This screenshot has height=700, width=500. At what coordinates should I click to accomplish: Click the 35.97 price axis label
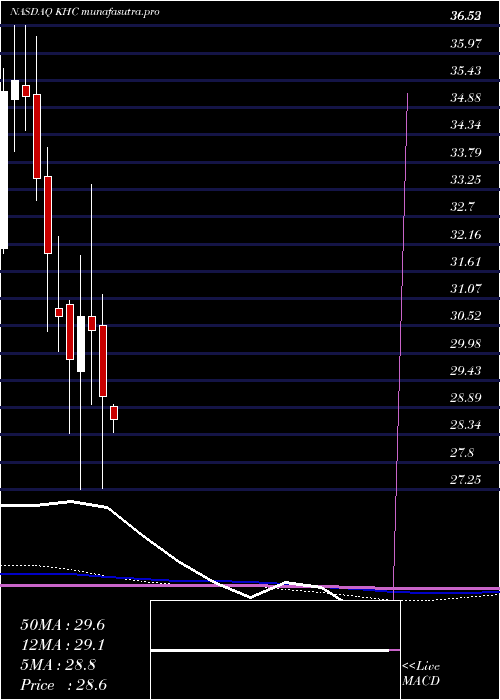click(x=466, y=43)
